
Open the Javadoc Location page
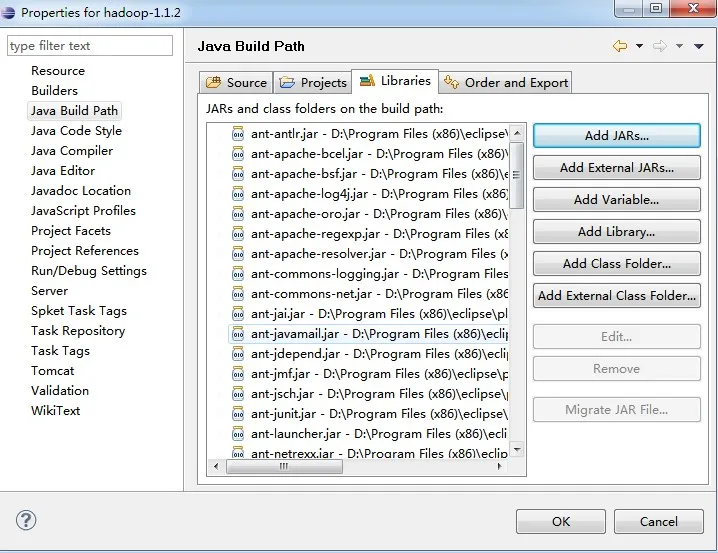coord(81,190)
